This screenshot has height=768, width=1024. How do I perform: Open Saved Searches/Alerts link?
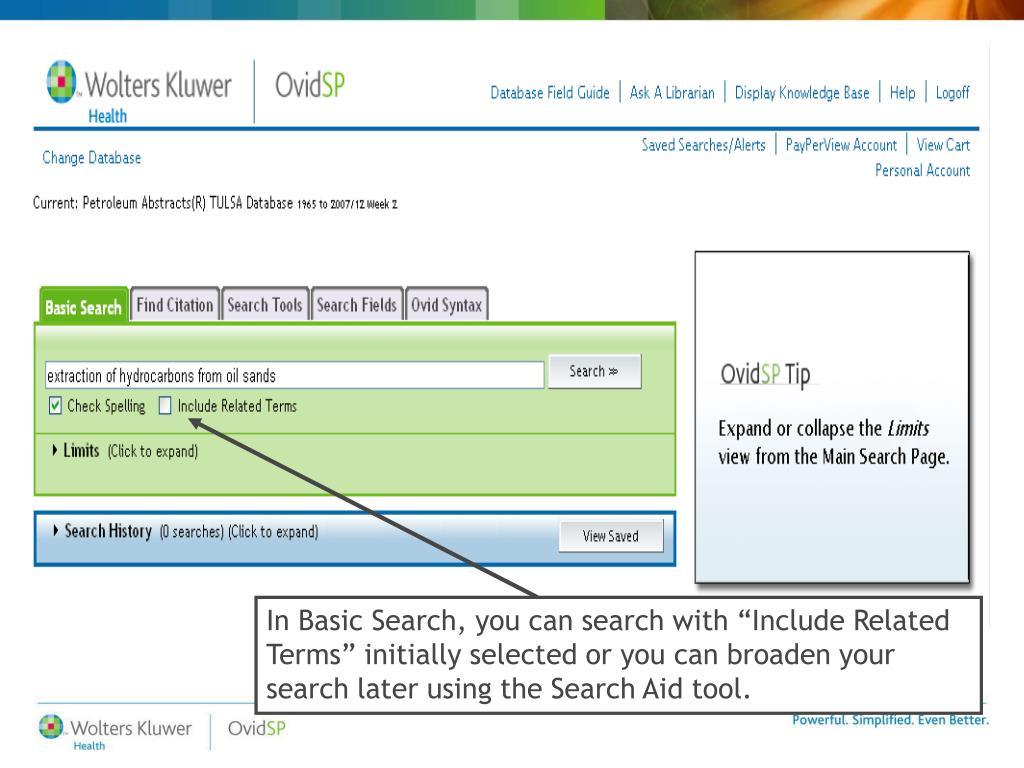[703, 145]
